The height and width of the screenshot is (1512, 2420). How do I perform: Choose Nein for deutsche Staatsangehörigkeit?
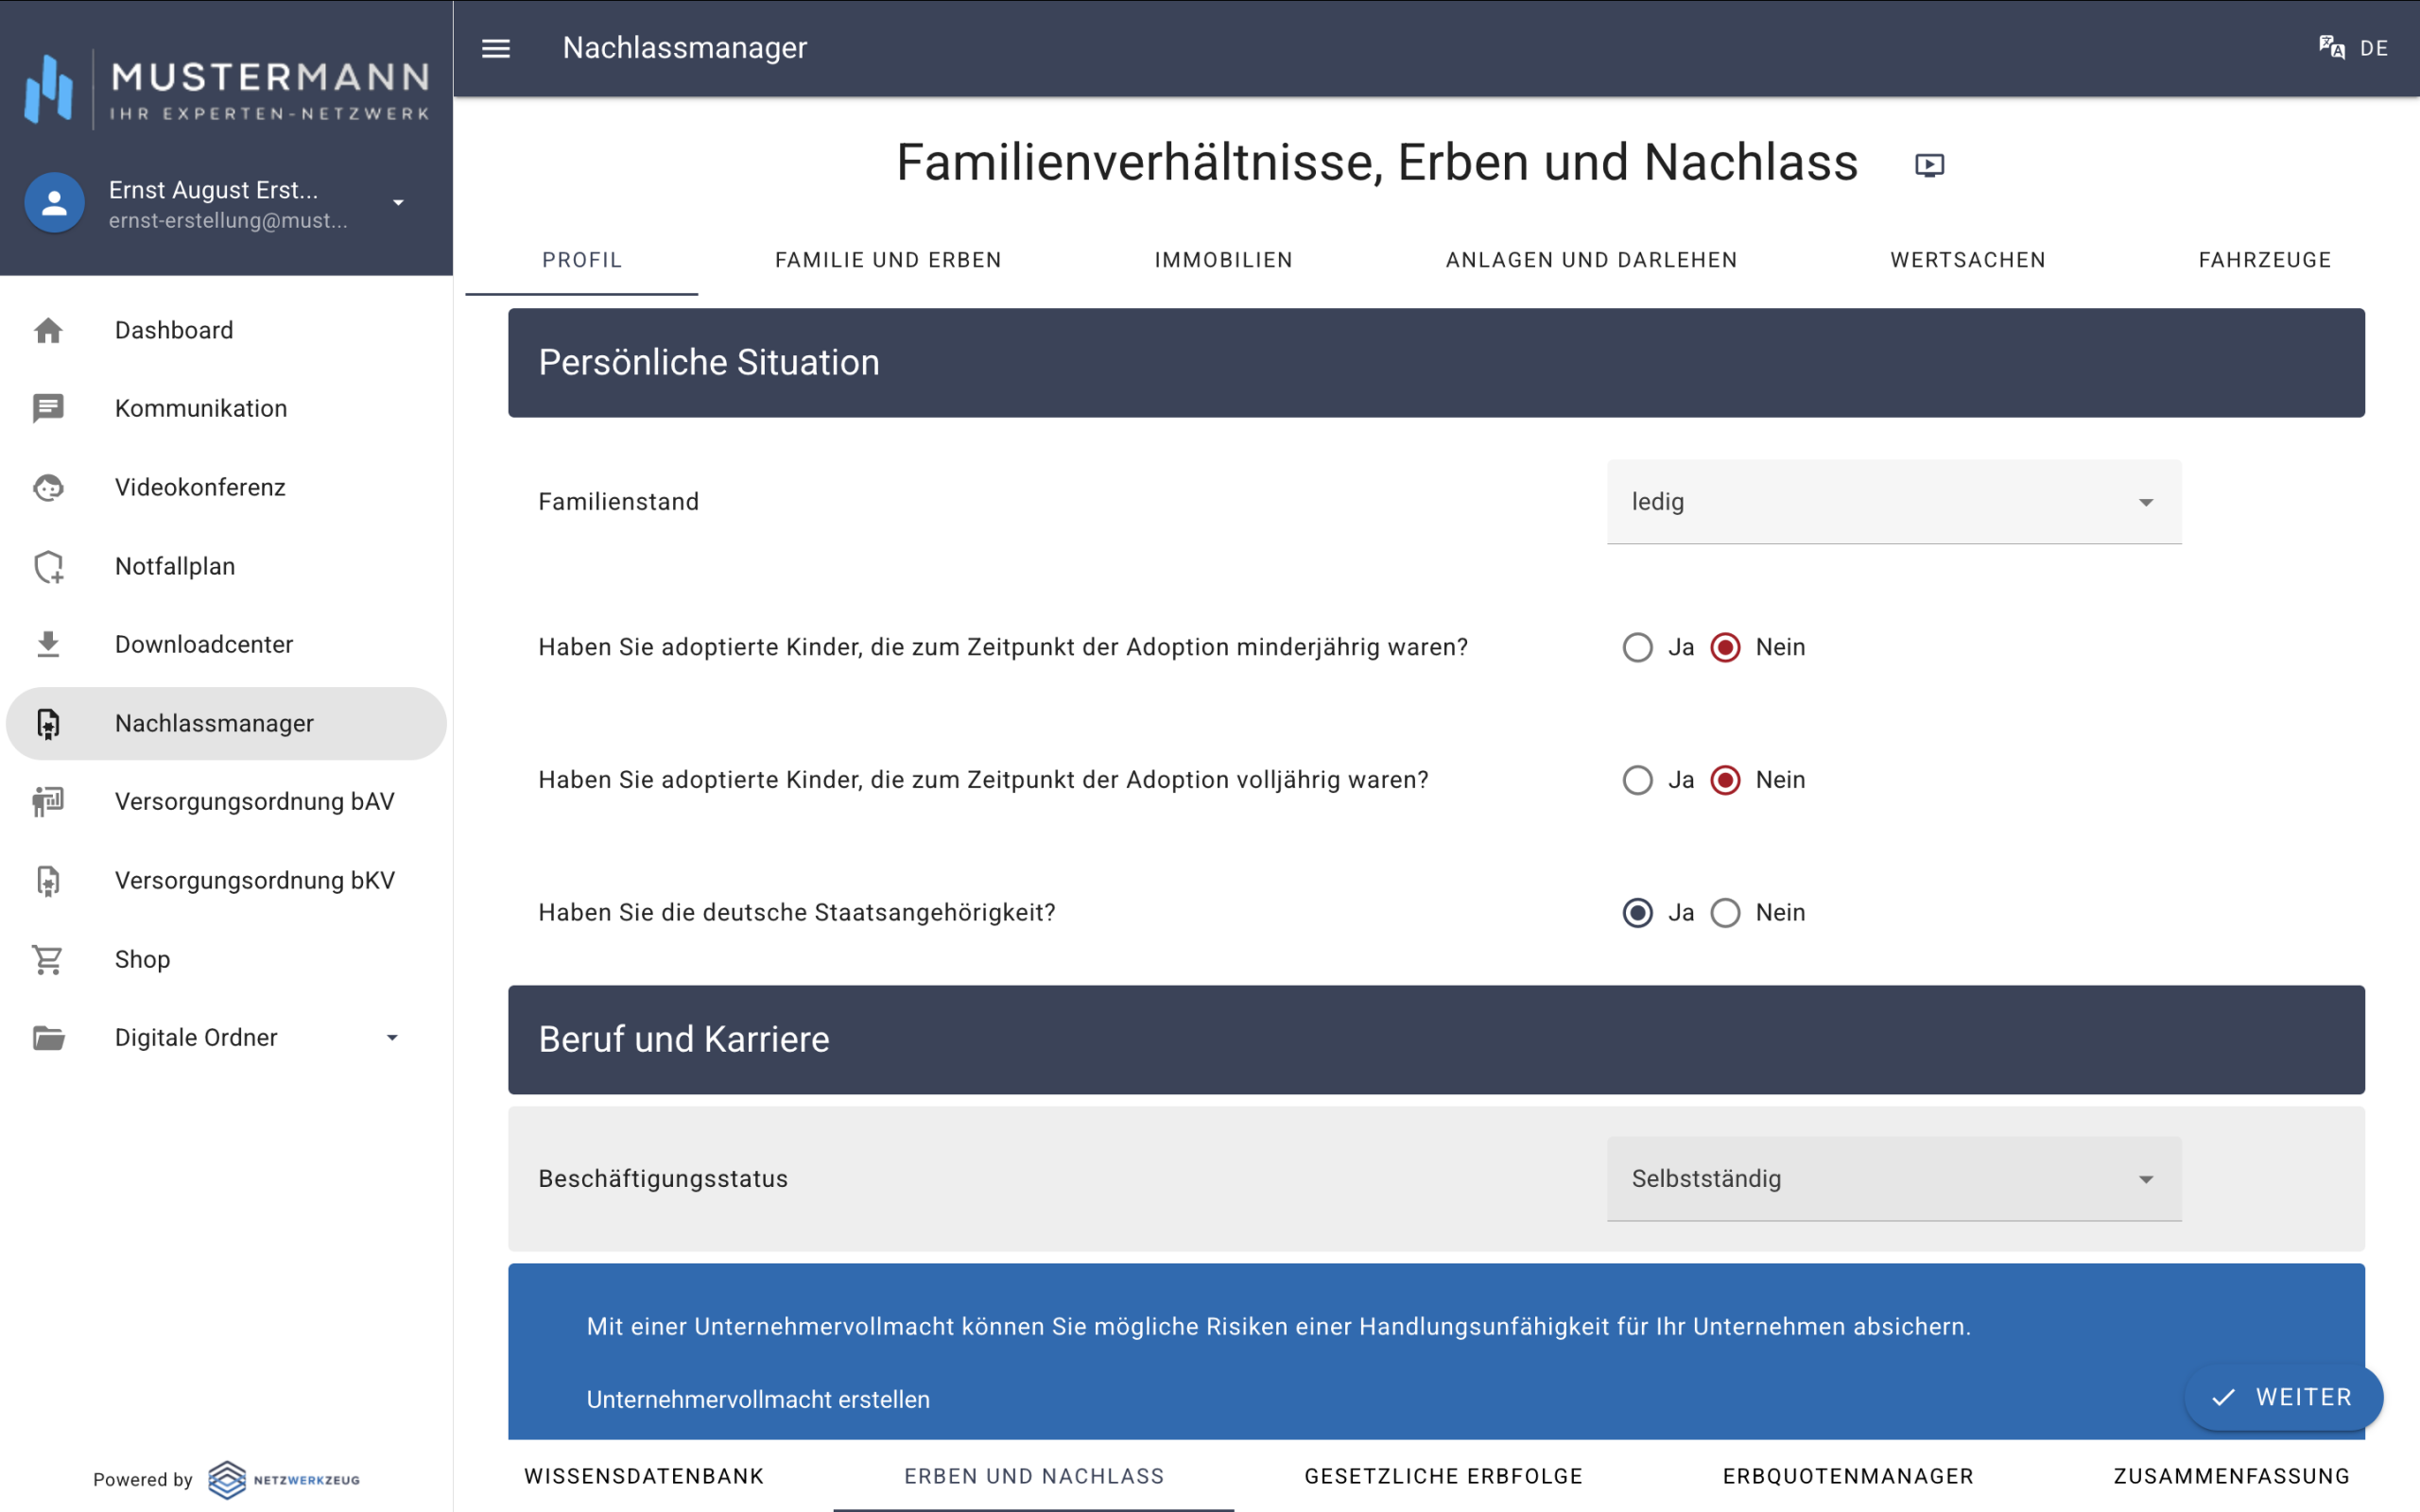(x=1725, y=912)
